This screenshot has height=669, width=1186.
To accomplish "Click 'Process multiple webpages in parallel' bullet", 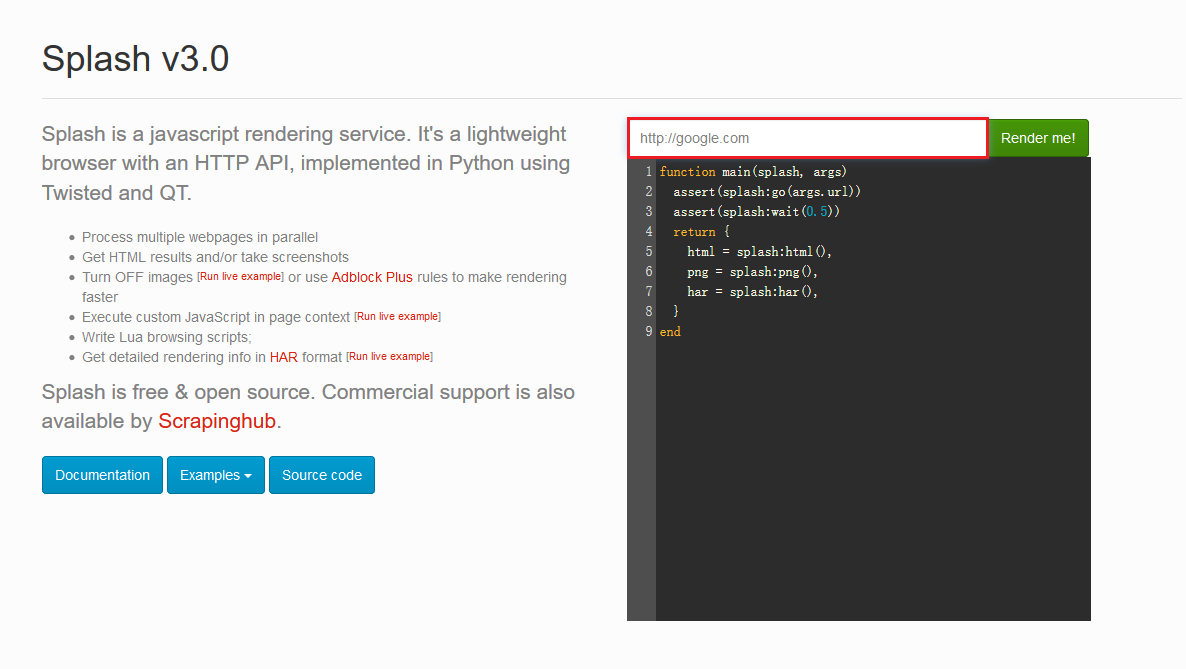I will [200, 237].
